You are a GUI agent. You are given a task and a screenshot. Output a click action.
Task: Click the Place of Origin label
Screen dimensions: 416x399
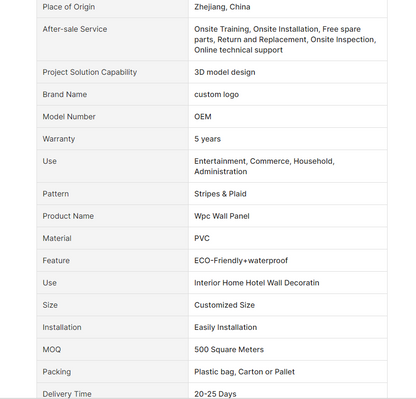point(69,7)
